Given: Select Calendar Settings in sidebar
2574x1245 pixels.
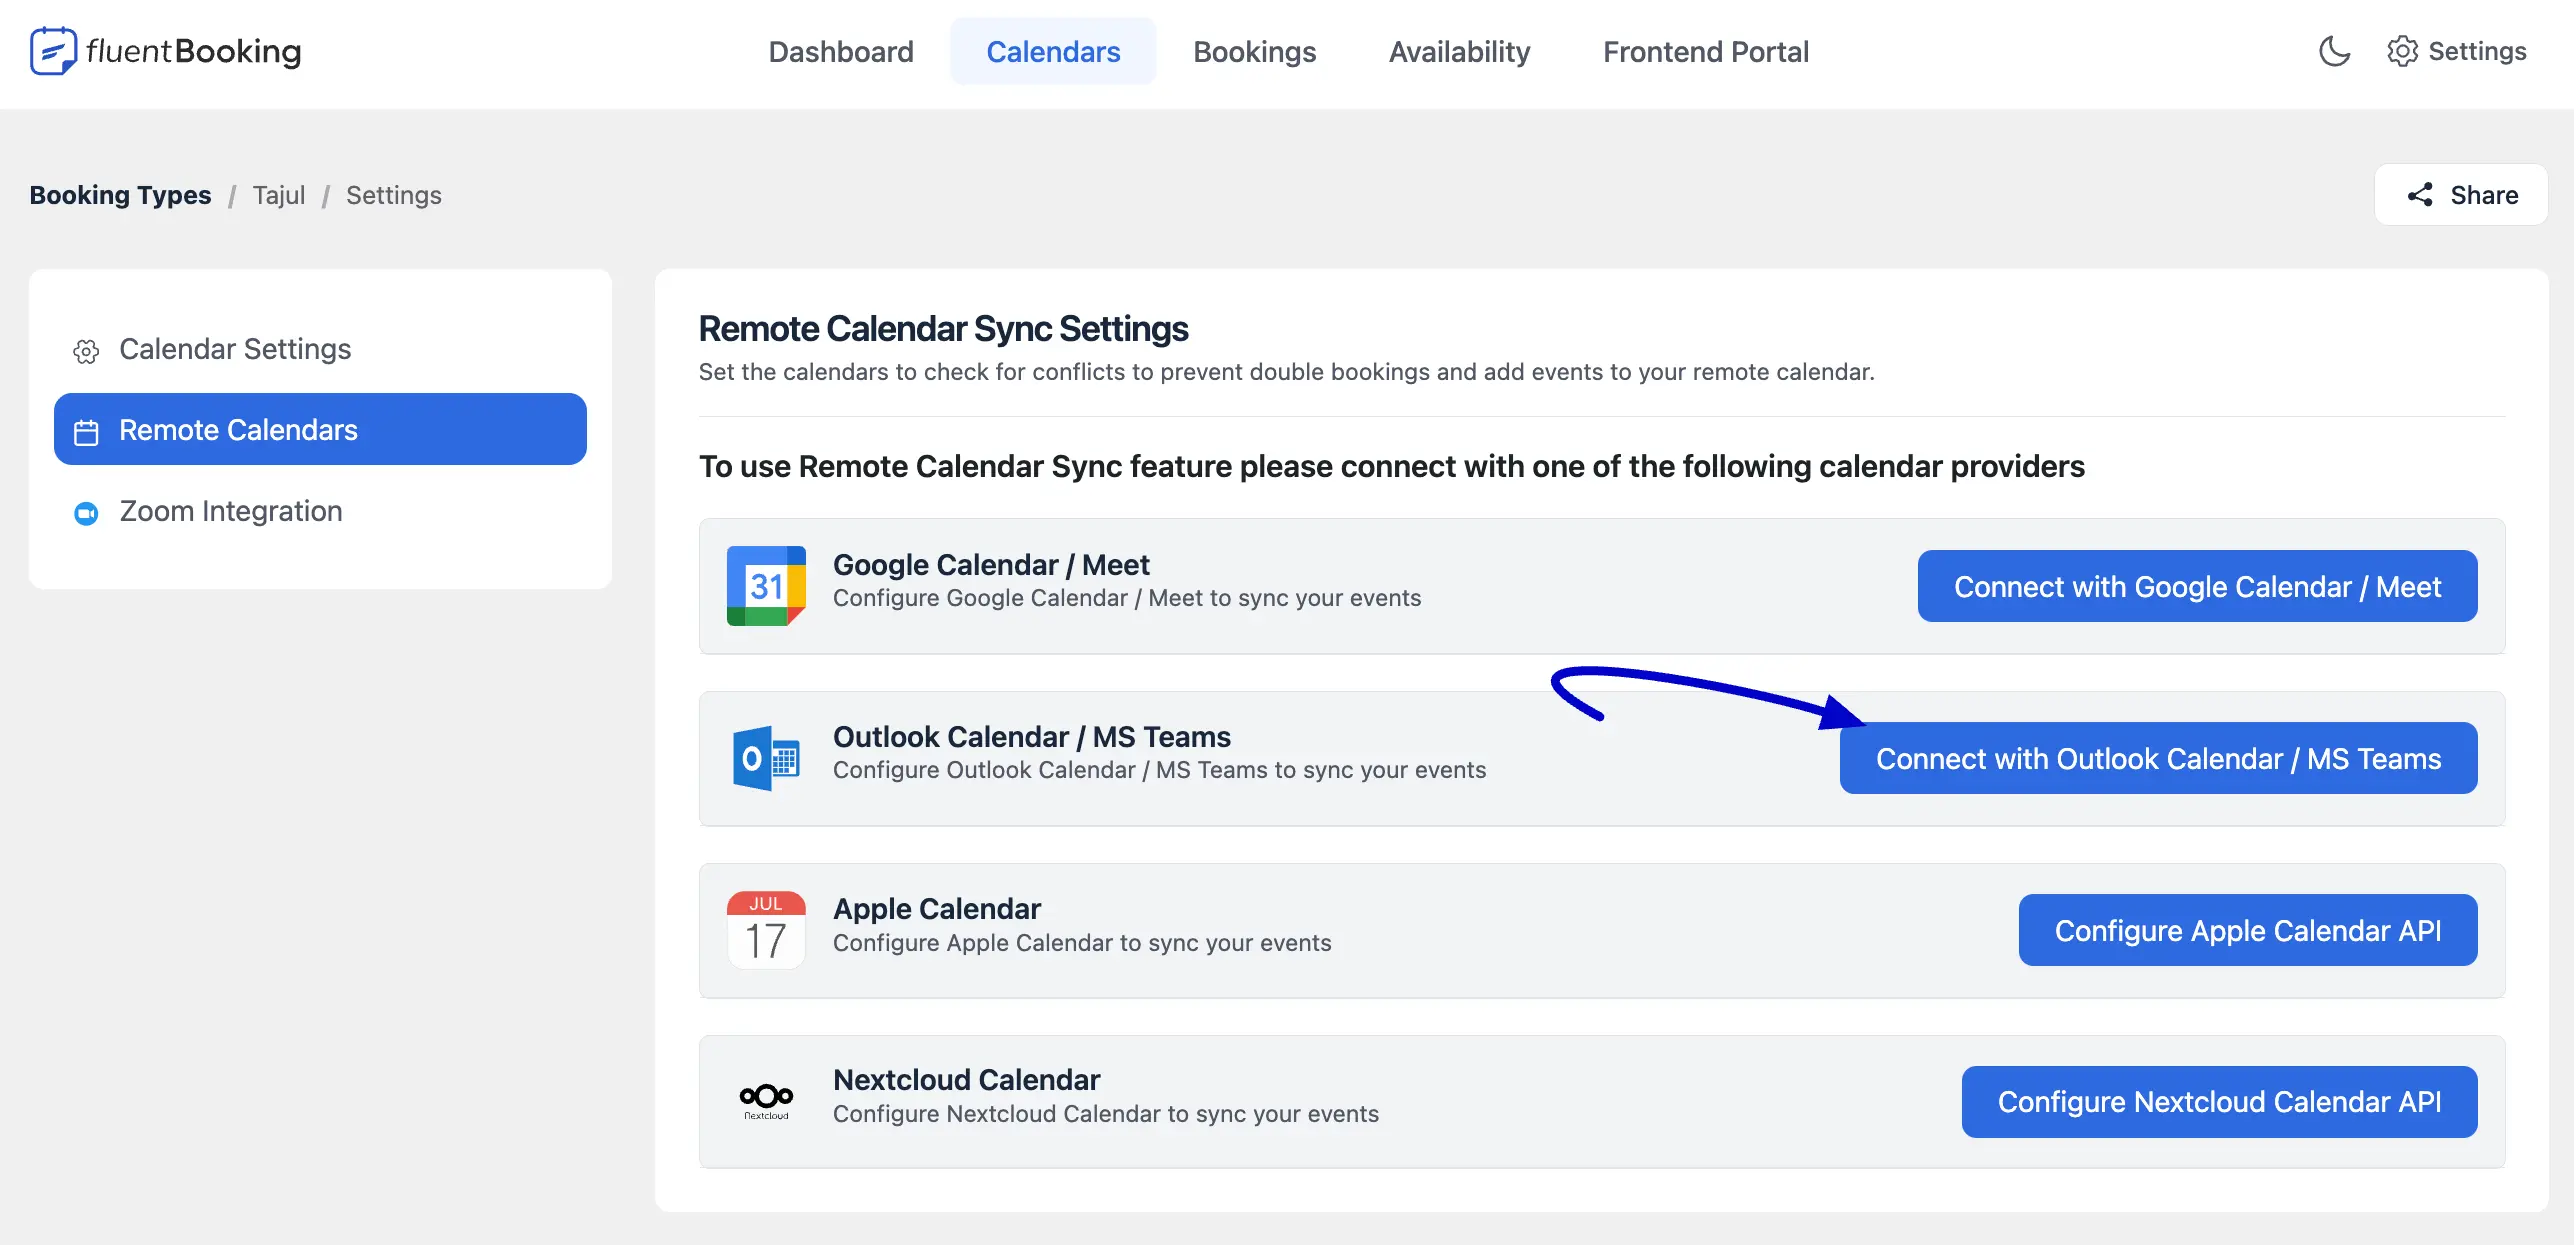Looking at the screenshot, I should click(320, 349).
